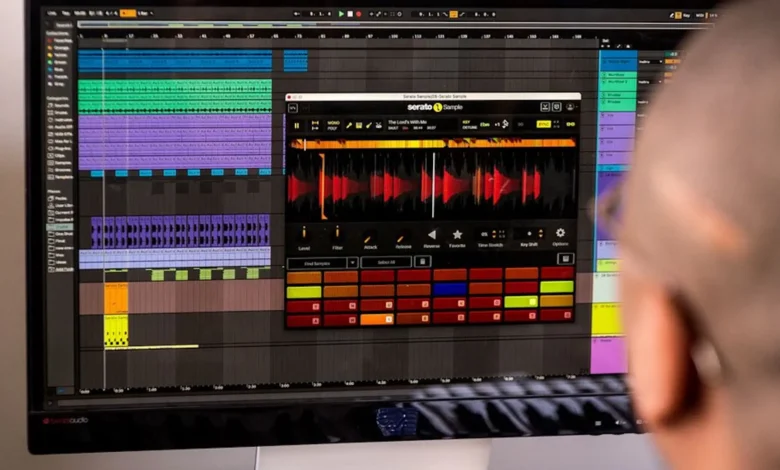This screenshot has width=780, height=470.
Task: Adjust the Key Shift stepper arrows
Action: pyautogui.click(x=541, y=233)
